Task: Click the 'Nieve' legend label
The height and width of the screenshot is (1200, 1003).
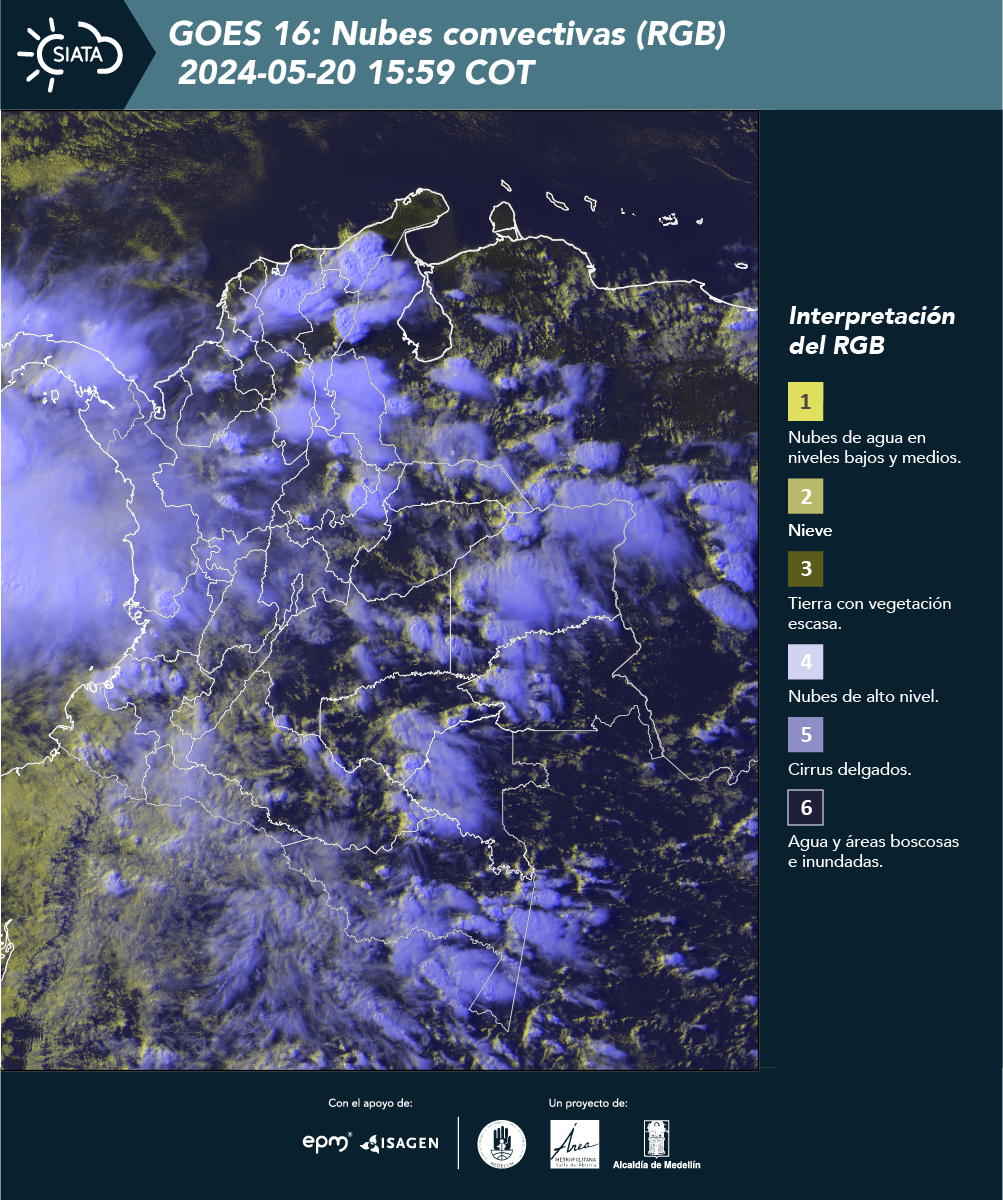Action: tap(810, 531)
